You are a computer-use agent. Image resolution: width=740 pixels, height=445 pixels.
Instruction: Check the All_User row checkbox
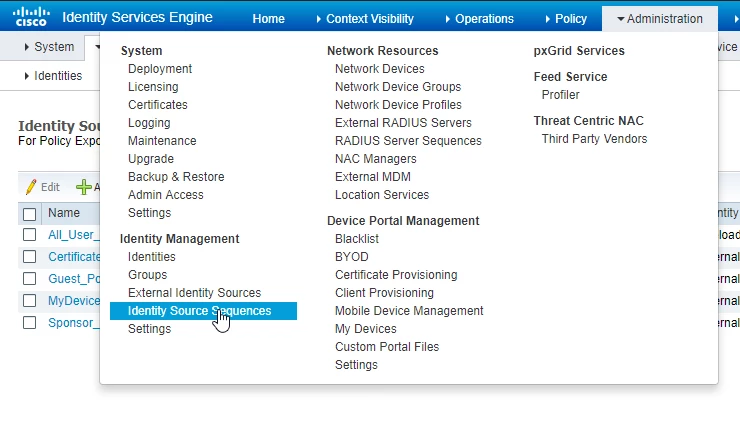(x=29, y=235)
